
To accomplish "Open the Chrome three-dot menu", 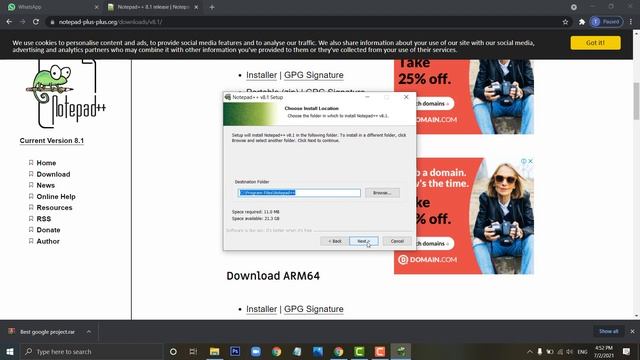I will [x=631, y=22].
